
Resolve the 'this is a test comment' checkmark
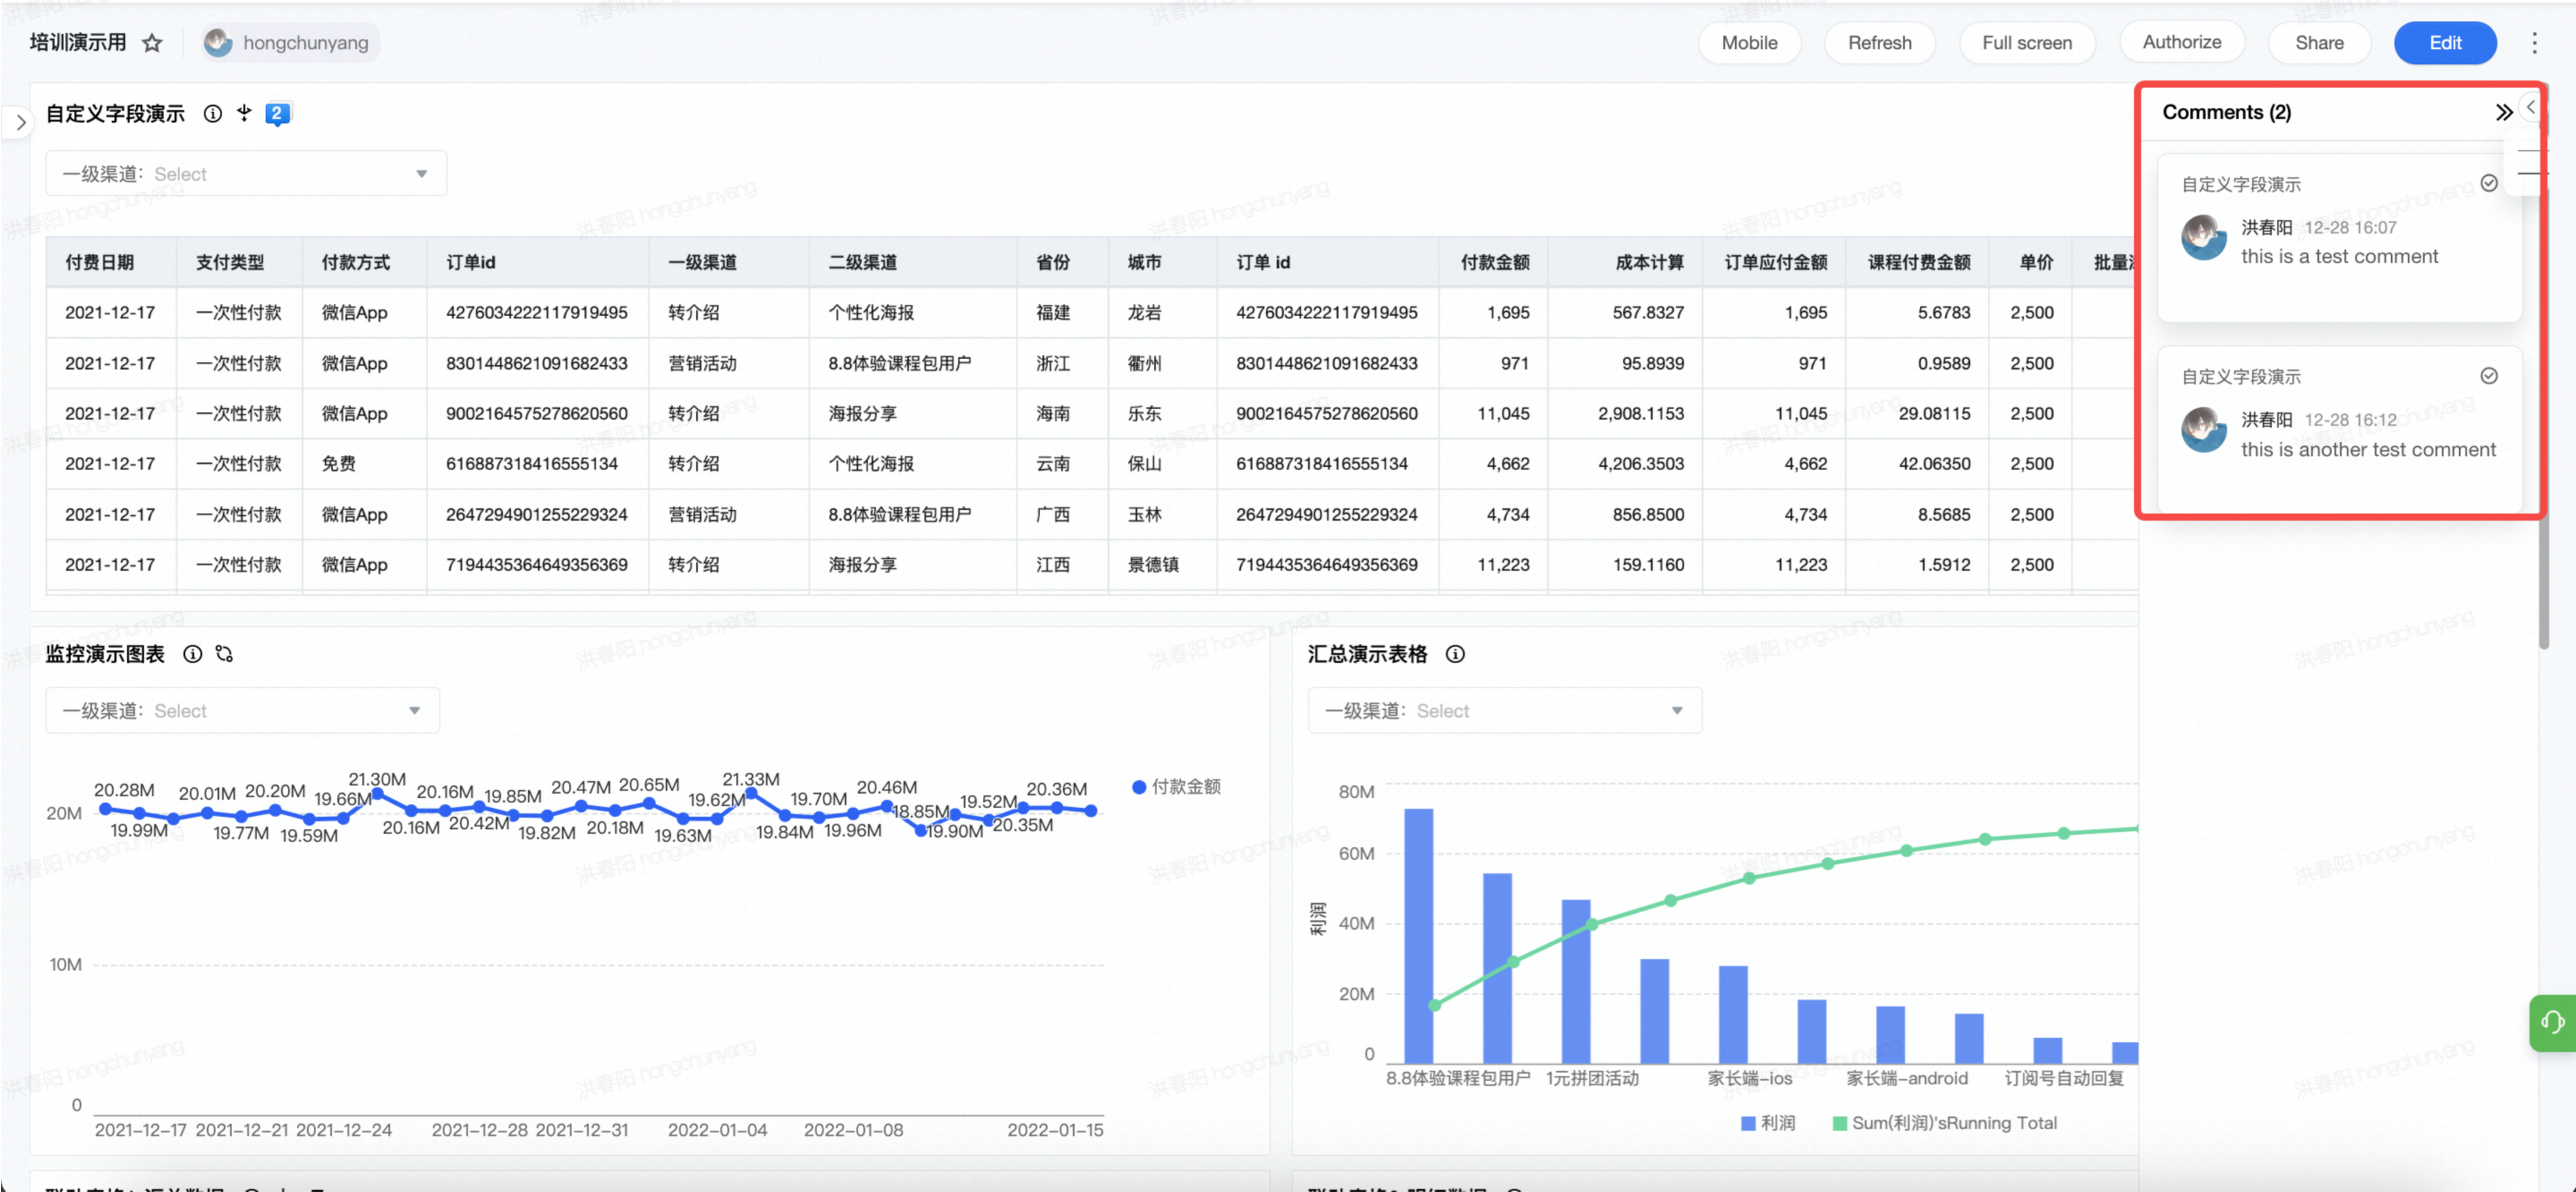2489,183
